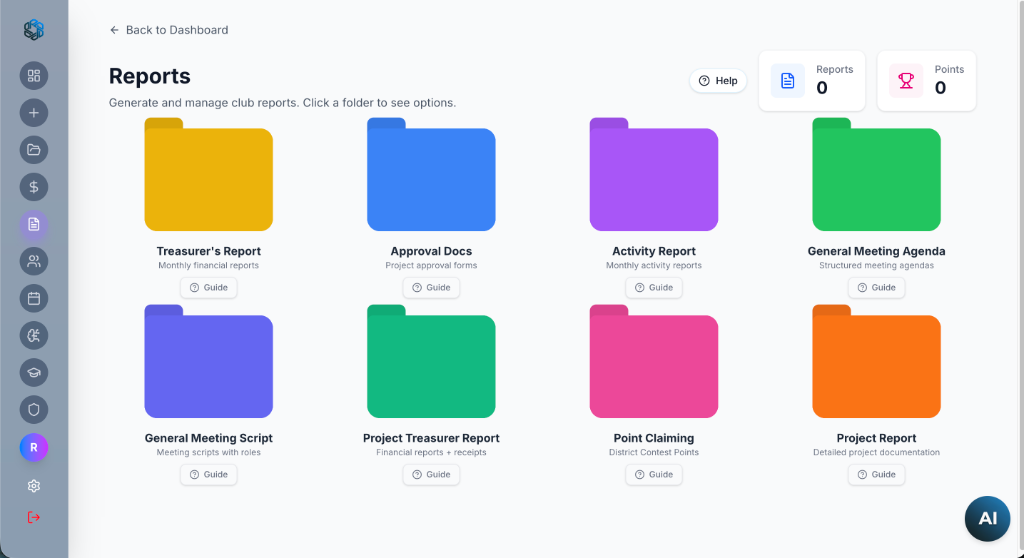Image resolution: width=1024 pixels, height=558 pixels.
Task: Open Guide for Project Treasurer Report
Action: coord(431,475)
